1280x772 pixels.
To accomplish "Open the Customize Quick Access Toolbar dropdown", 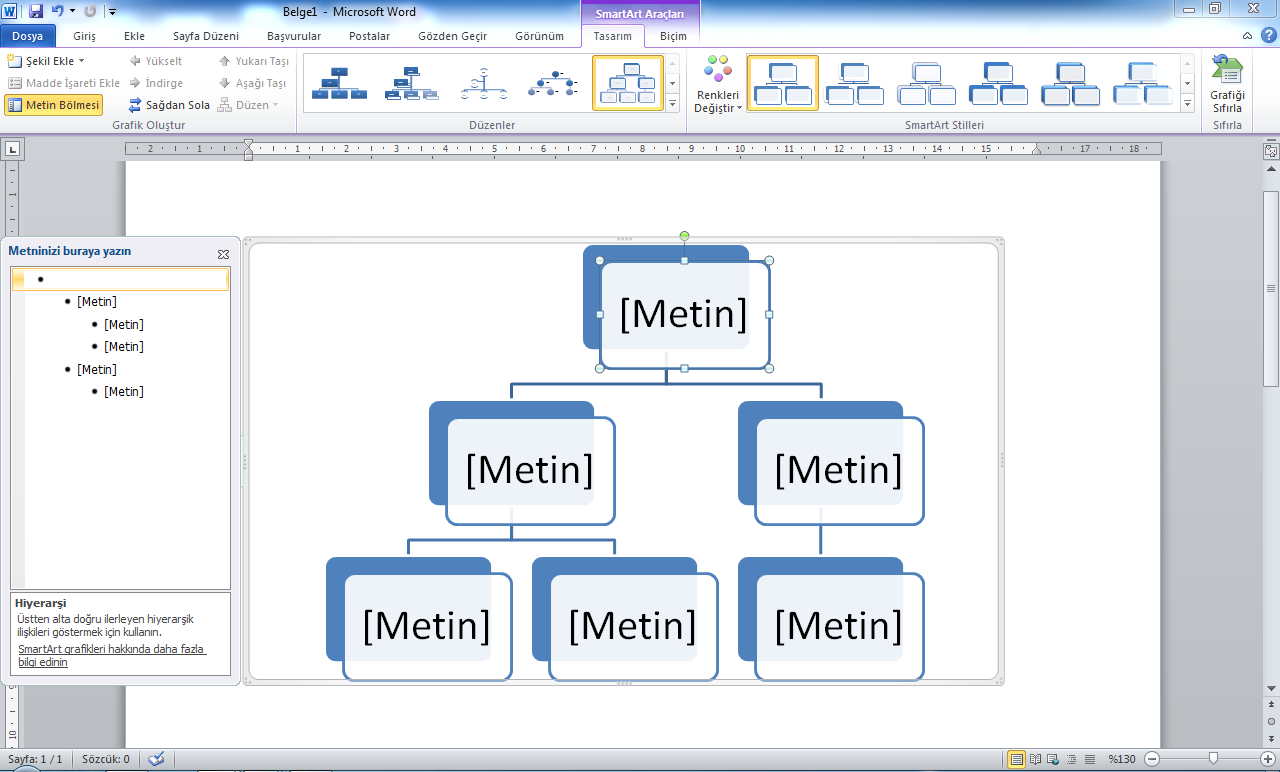I will coord(112,12).
